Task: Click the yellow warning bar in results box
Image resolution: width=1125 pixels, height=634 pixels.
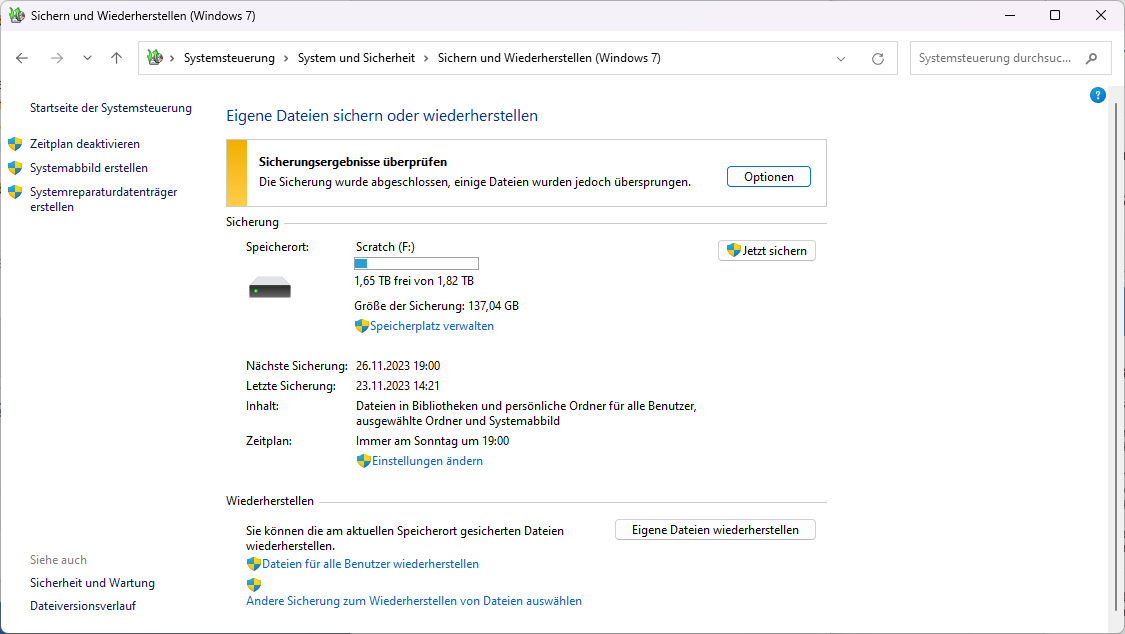Action: pos(237,173)
